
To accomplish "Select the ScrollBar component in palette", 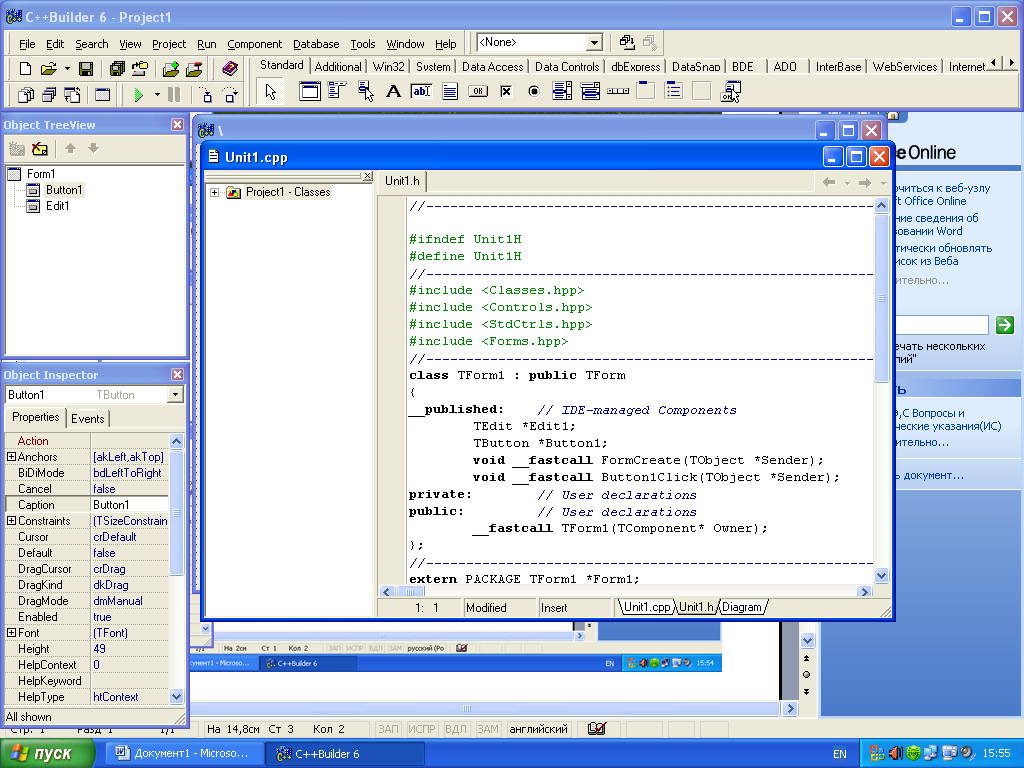I will [x=618, y=91].
